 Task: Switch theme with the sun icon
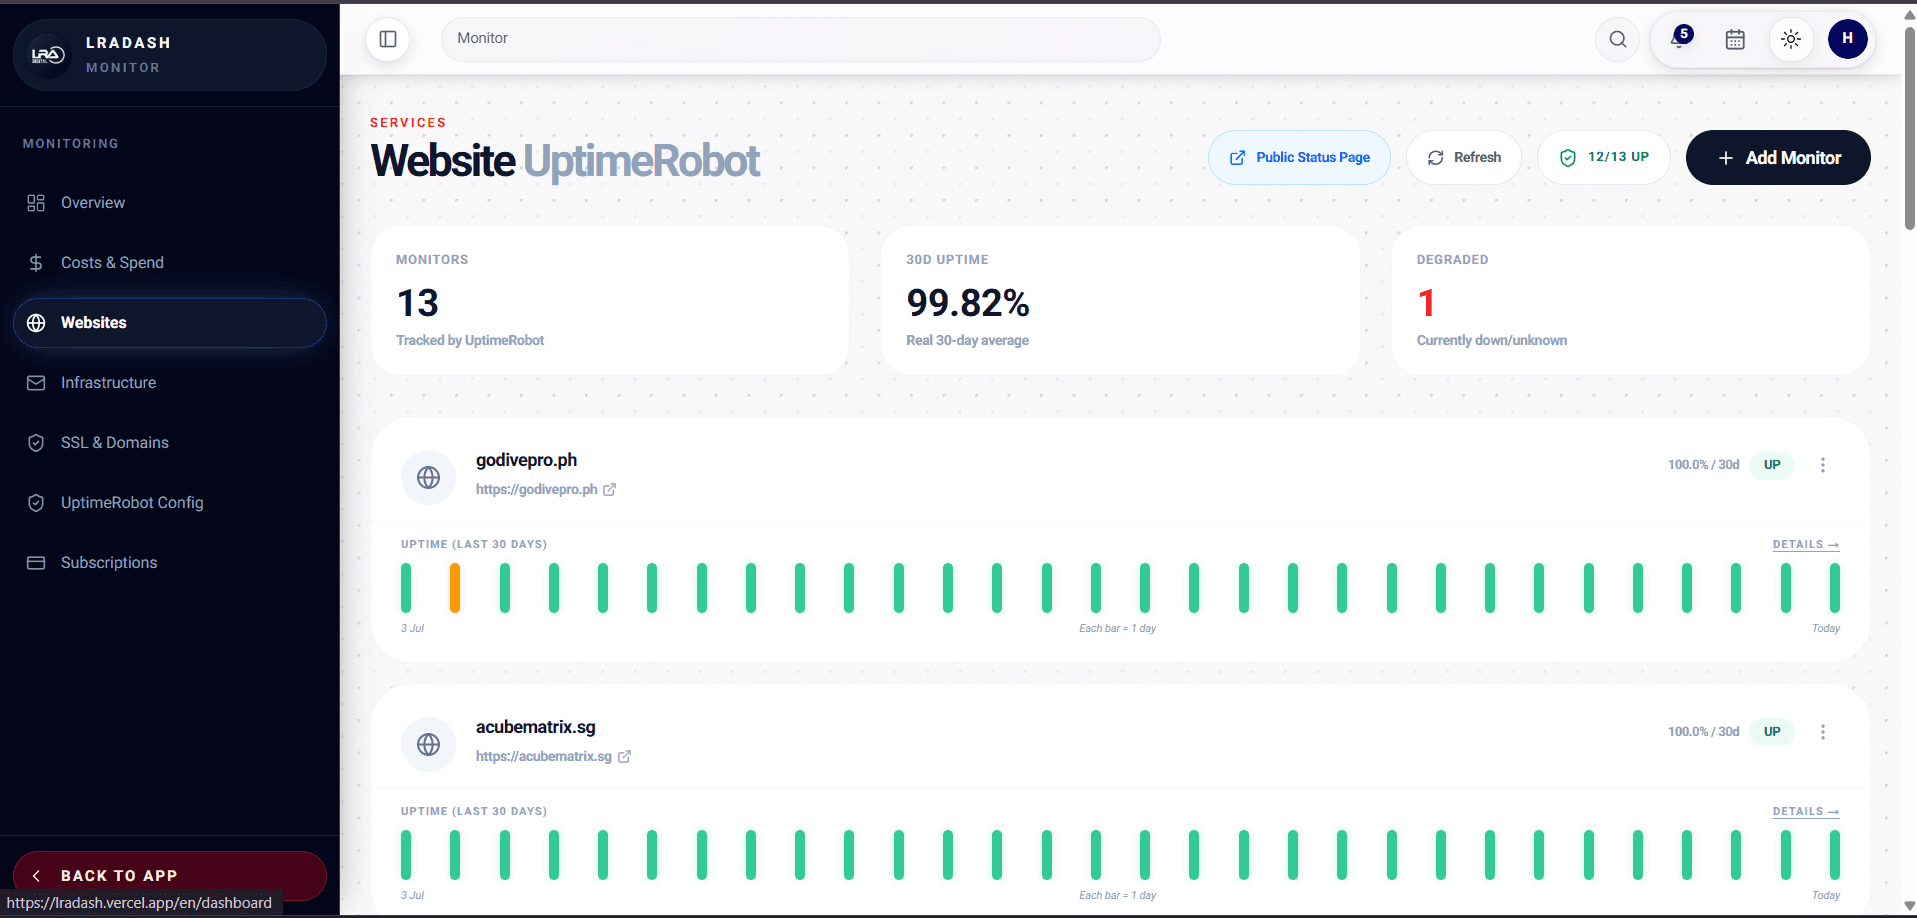point(1791,39)
